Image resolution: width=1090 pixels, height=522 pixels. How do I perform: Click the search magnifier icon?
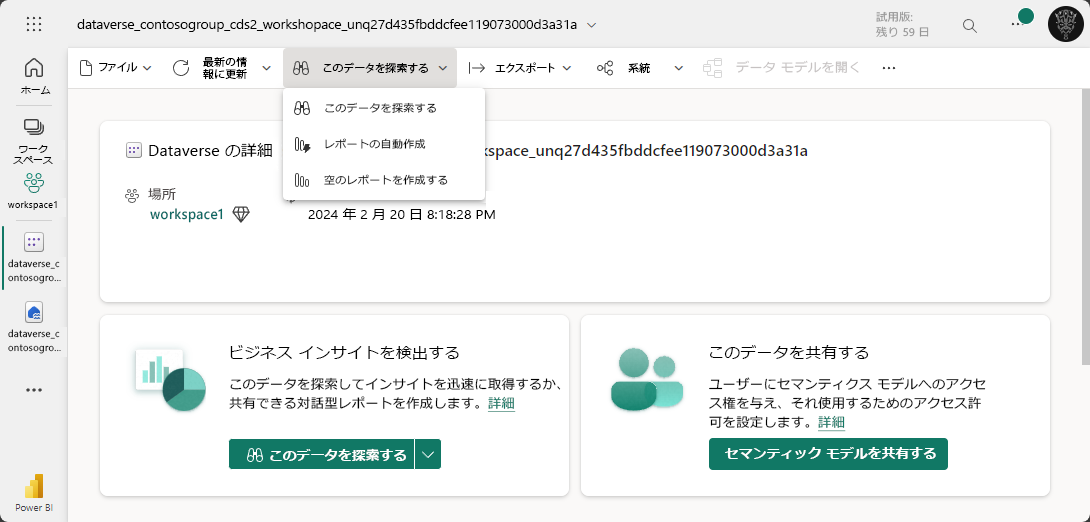pyautogui.click(x=970, y=26)
